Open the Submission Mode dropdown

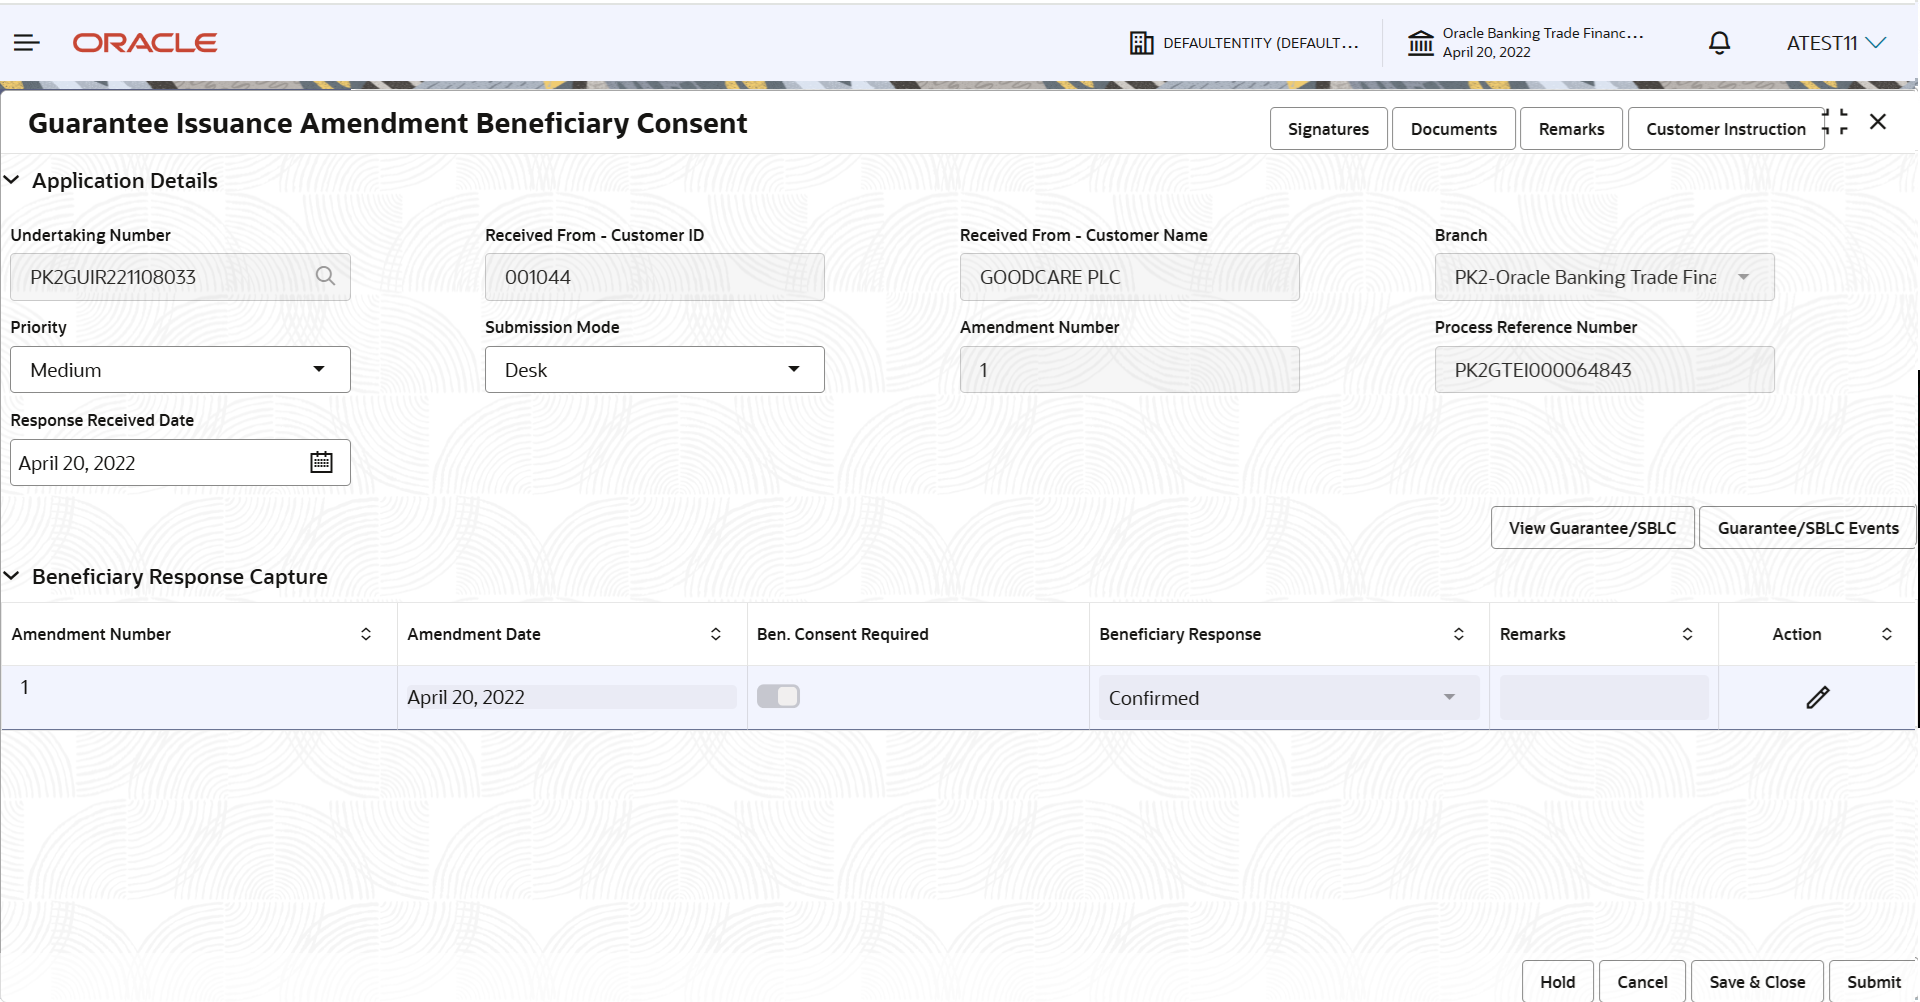click(x=655, y=369)
